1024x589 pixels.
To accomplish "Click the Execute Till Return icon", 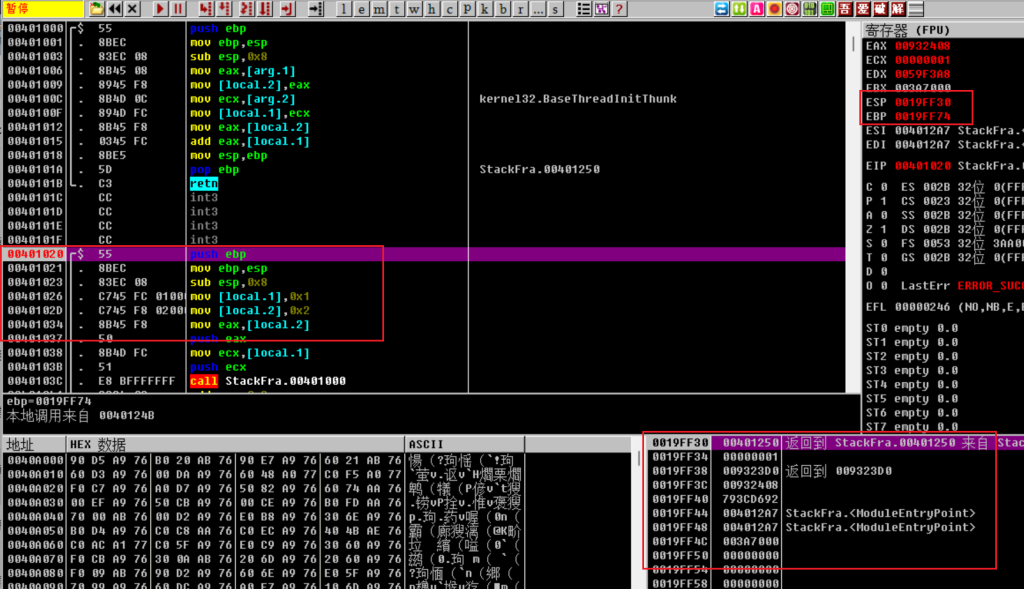I will click(286, 9).
